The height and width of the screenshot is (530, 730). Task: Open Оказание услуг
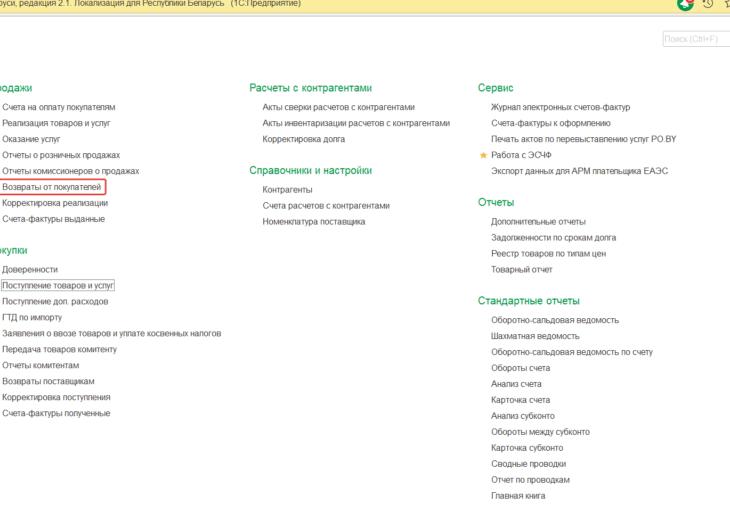(31, 139)
